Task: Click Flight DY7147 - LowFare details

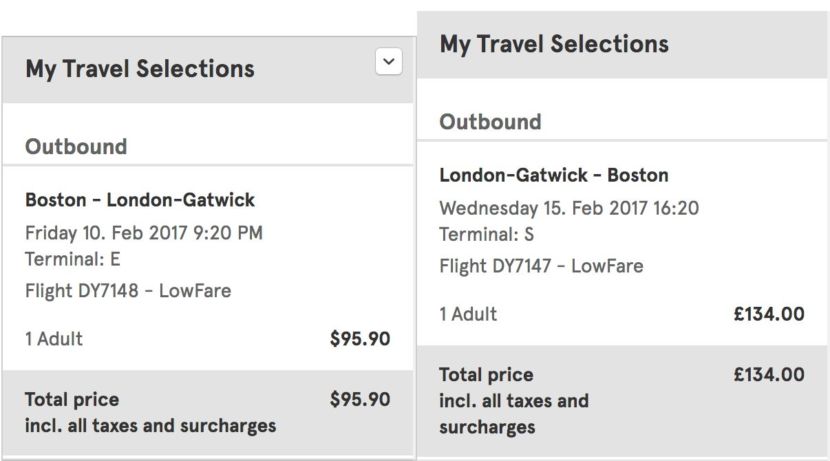Action: click(x=541, y=267)
